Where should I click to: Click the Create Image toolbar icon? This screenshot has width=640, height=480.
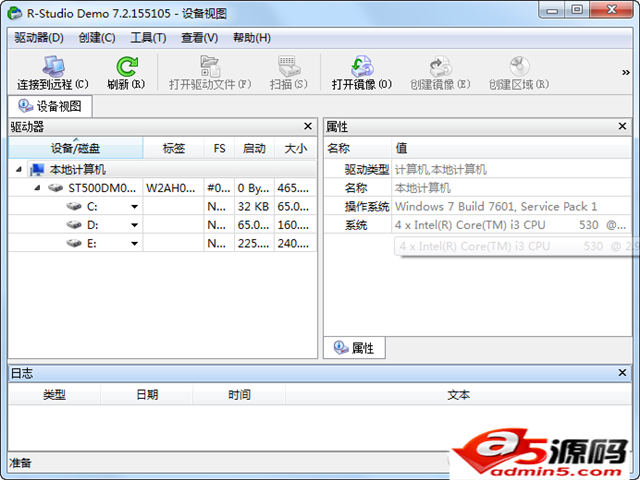[440, 66]
